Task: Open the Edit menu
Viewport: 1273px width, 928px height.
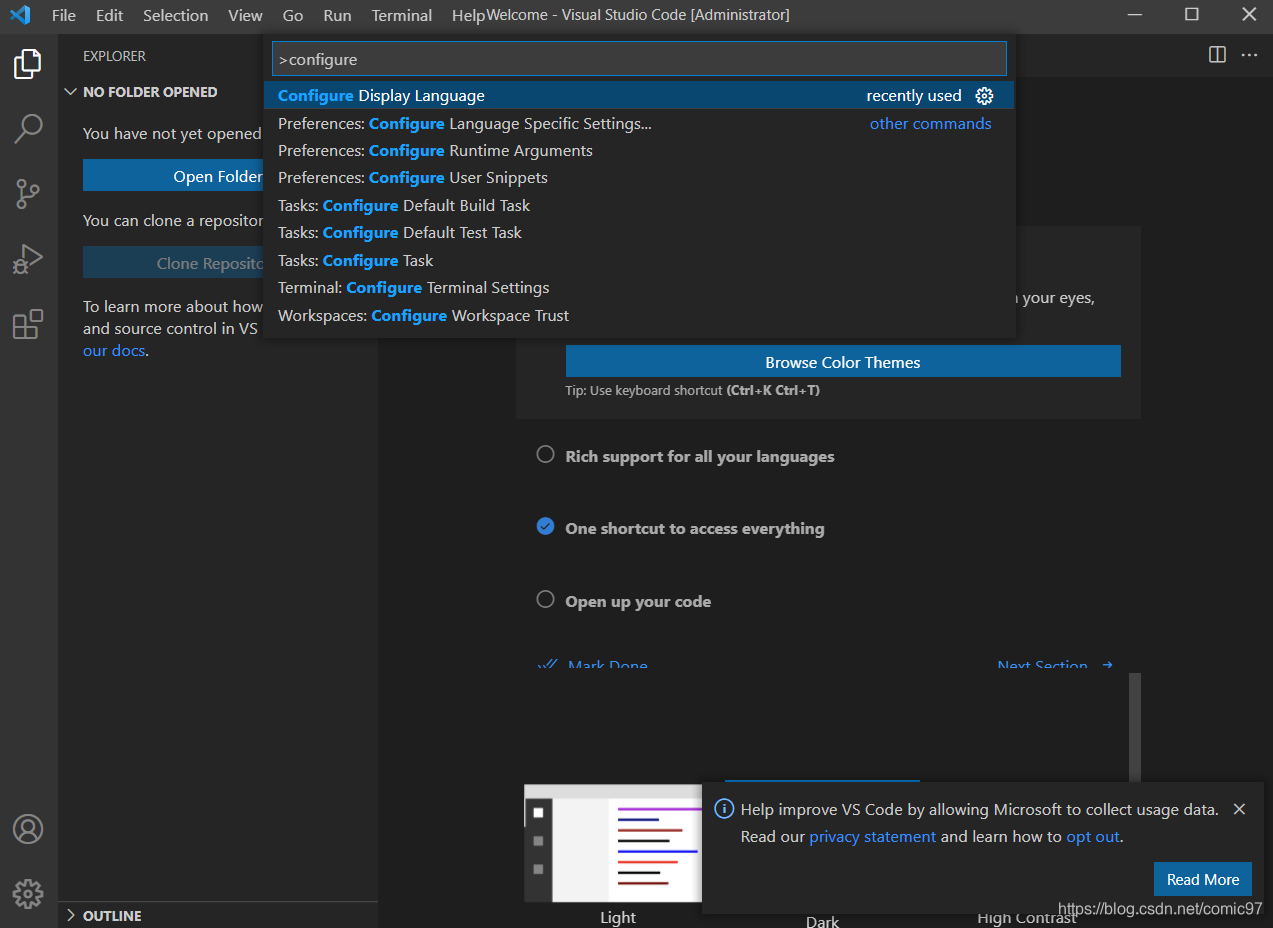Action: pos(110,15)
